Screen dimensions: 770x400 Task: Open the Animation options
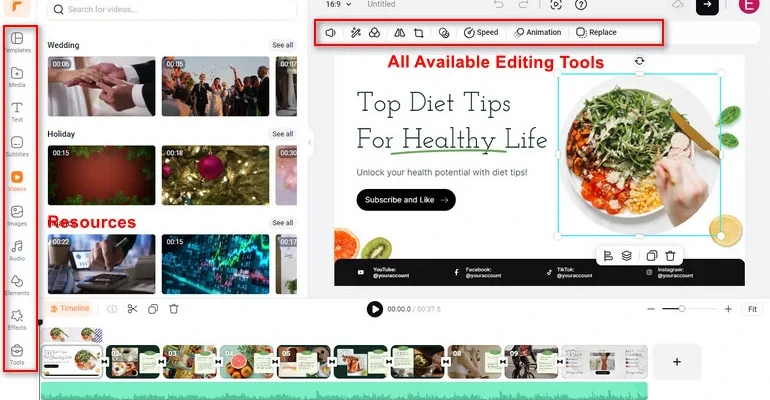(538, 32)
